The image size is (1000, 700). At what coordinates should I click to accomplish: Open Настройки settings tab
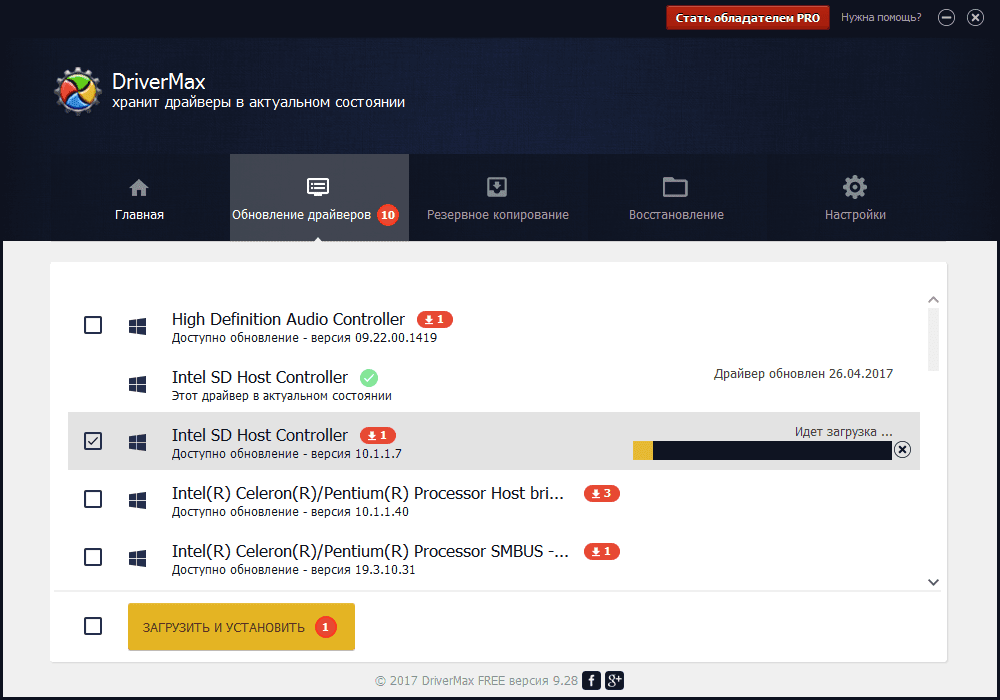tap(855, 198)
